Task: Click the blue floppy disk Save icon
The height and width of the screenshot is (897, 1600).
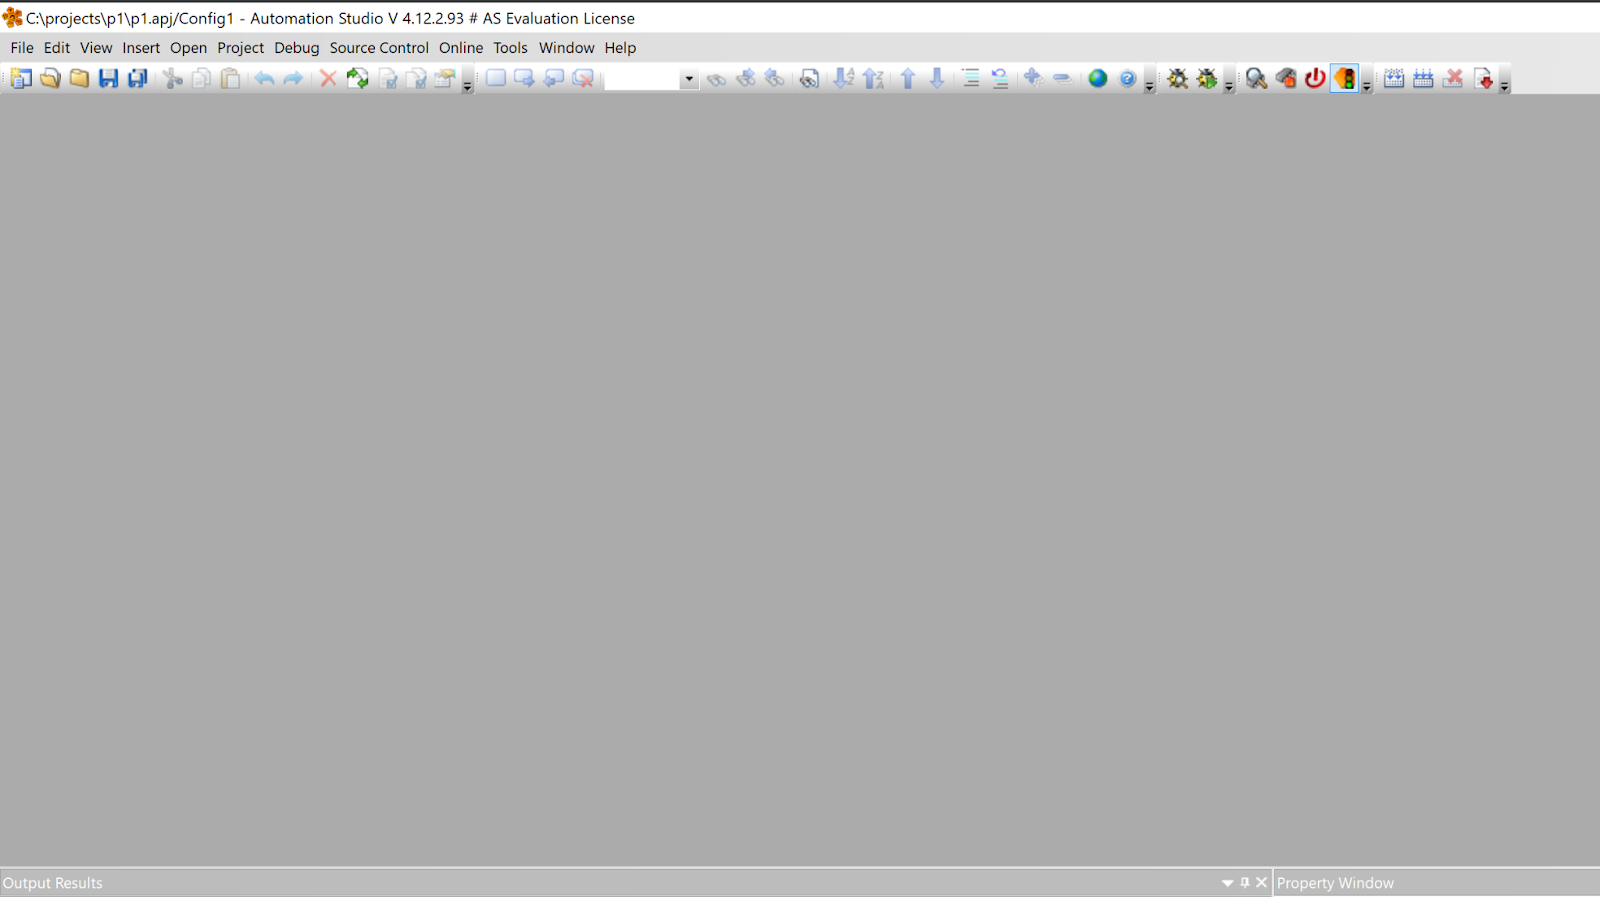Action: 108,78
